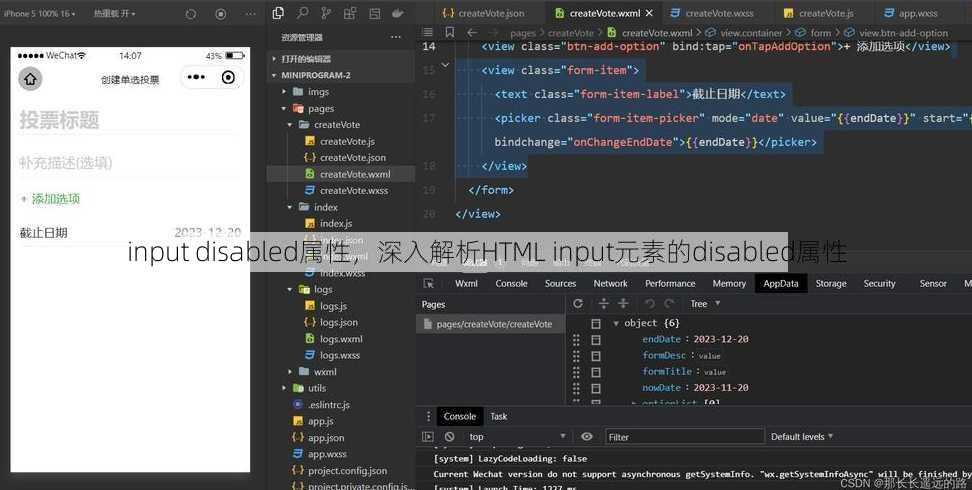Open the search magnifier in activity bar
This screenshot has width=972, height=490.
303,13
